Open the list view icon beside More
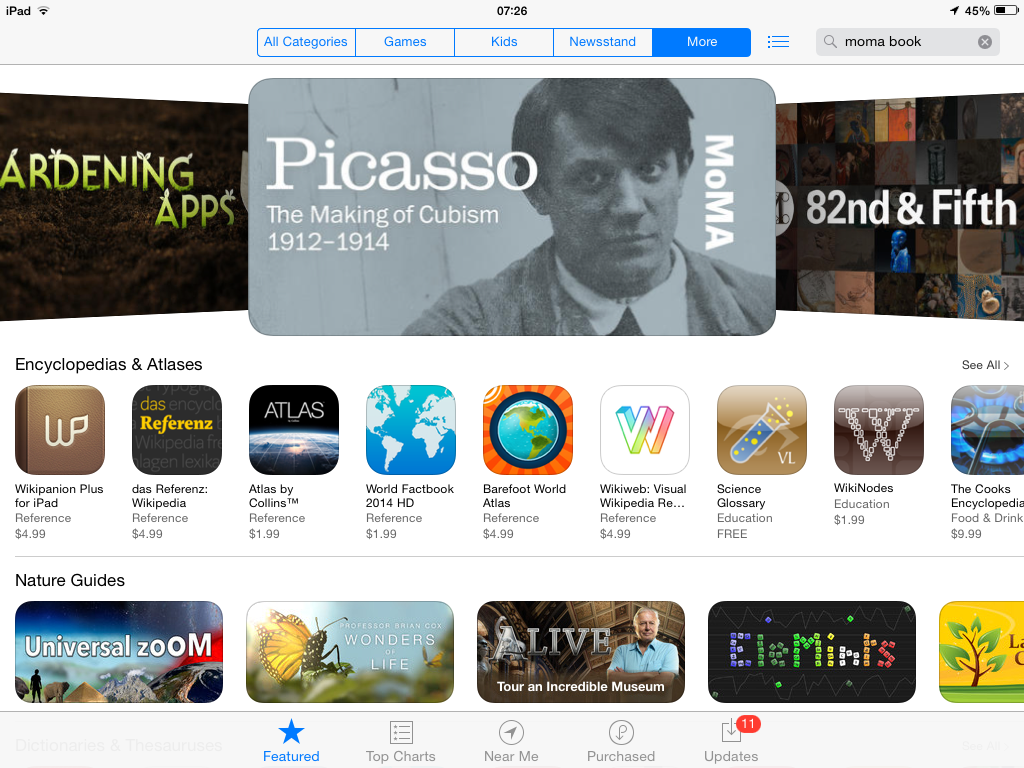The height and width of the screenshot is (768, 1024). 778,42
